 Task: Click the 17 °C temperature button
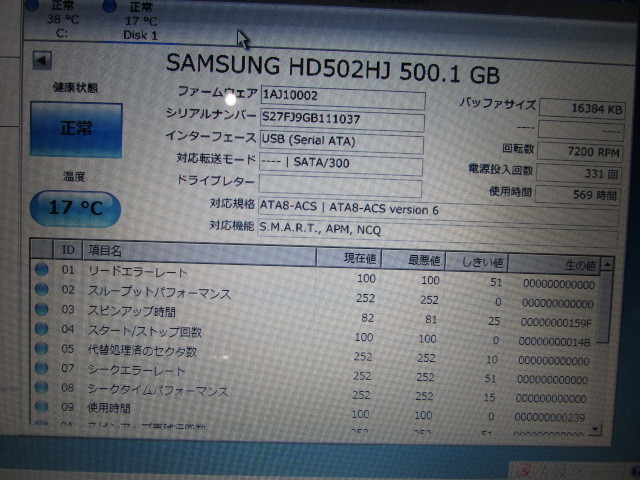tap(75, 208)
